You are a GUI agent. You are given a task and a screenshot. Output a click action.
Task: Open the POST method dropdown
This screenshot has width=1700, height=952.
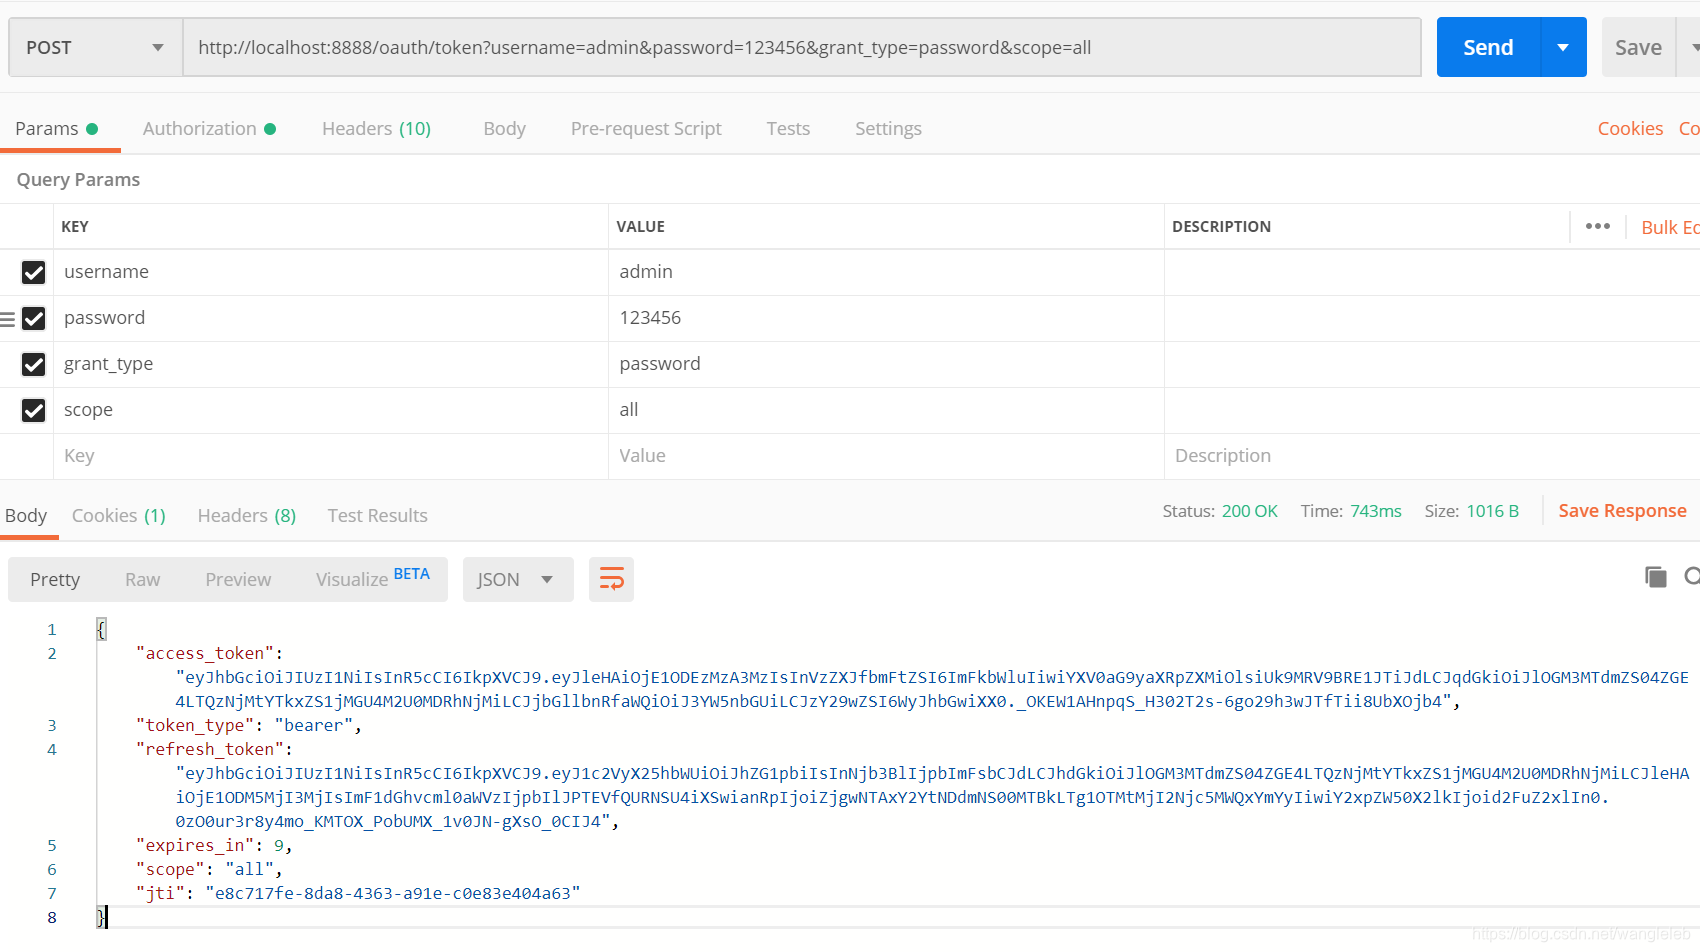pyautogui.click(x=96, y=47)
